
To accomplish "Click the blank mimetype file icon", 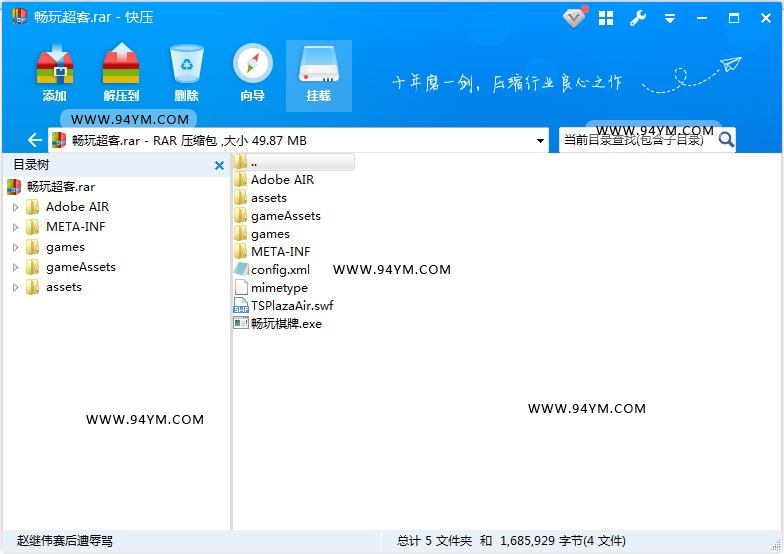I will point(241,288).
